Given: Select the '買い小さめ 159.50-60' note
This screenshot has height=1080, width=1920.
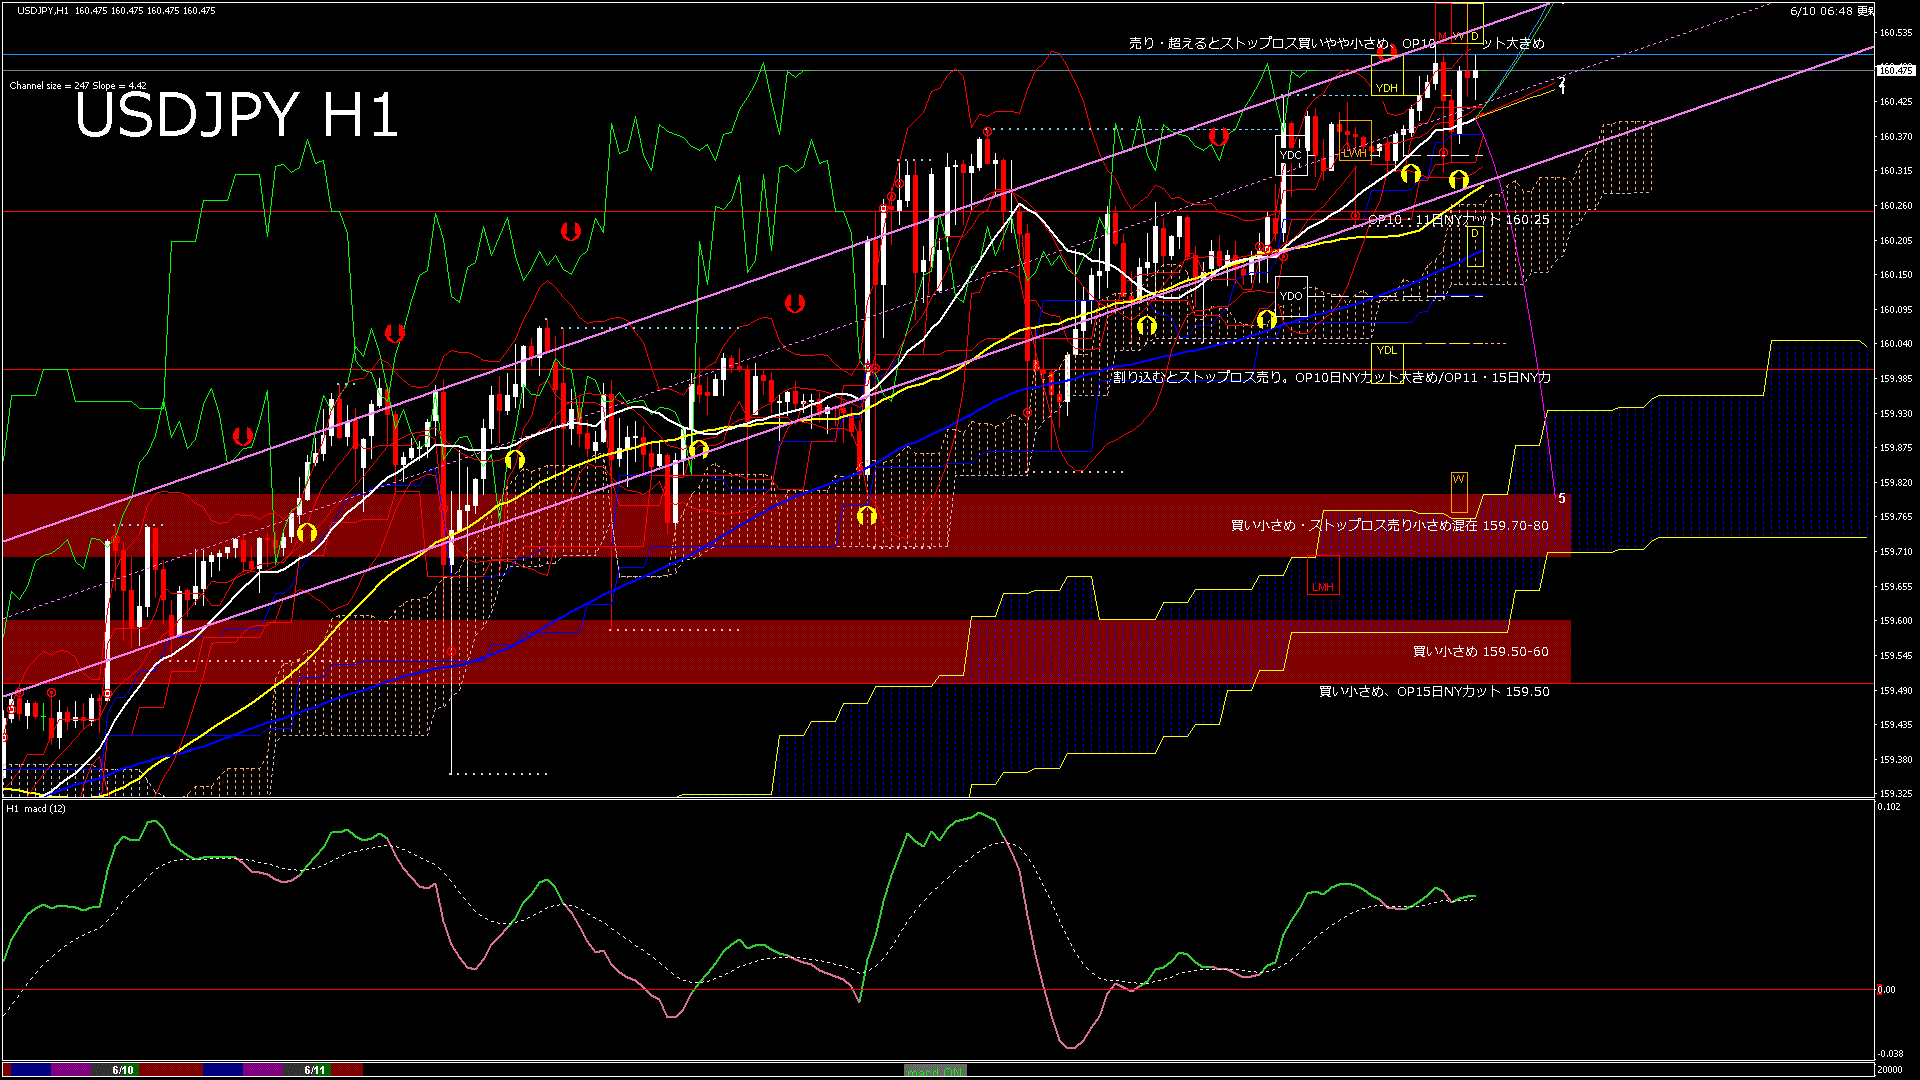Looking at the screenshot, I should (1481, 651).
